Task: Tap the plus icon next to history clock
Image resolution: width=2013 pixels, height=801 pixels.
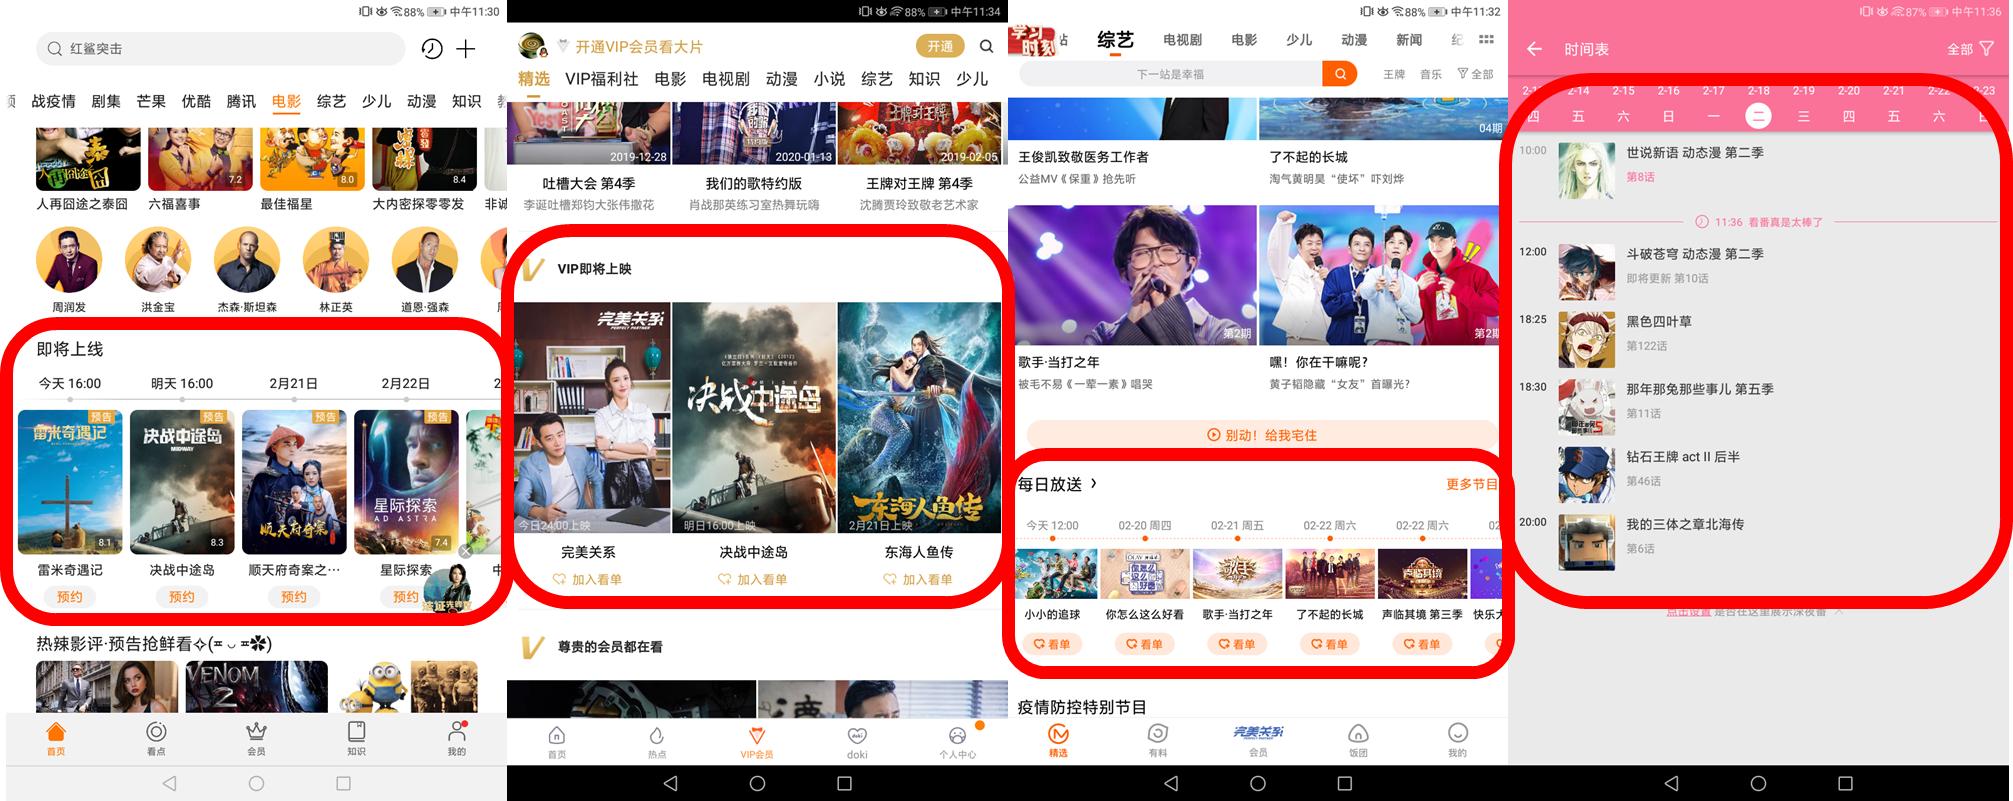Action: pyautogui.click(x=466, y=49)
